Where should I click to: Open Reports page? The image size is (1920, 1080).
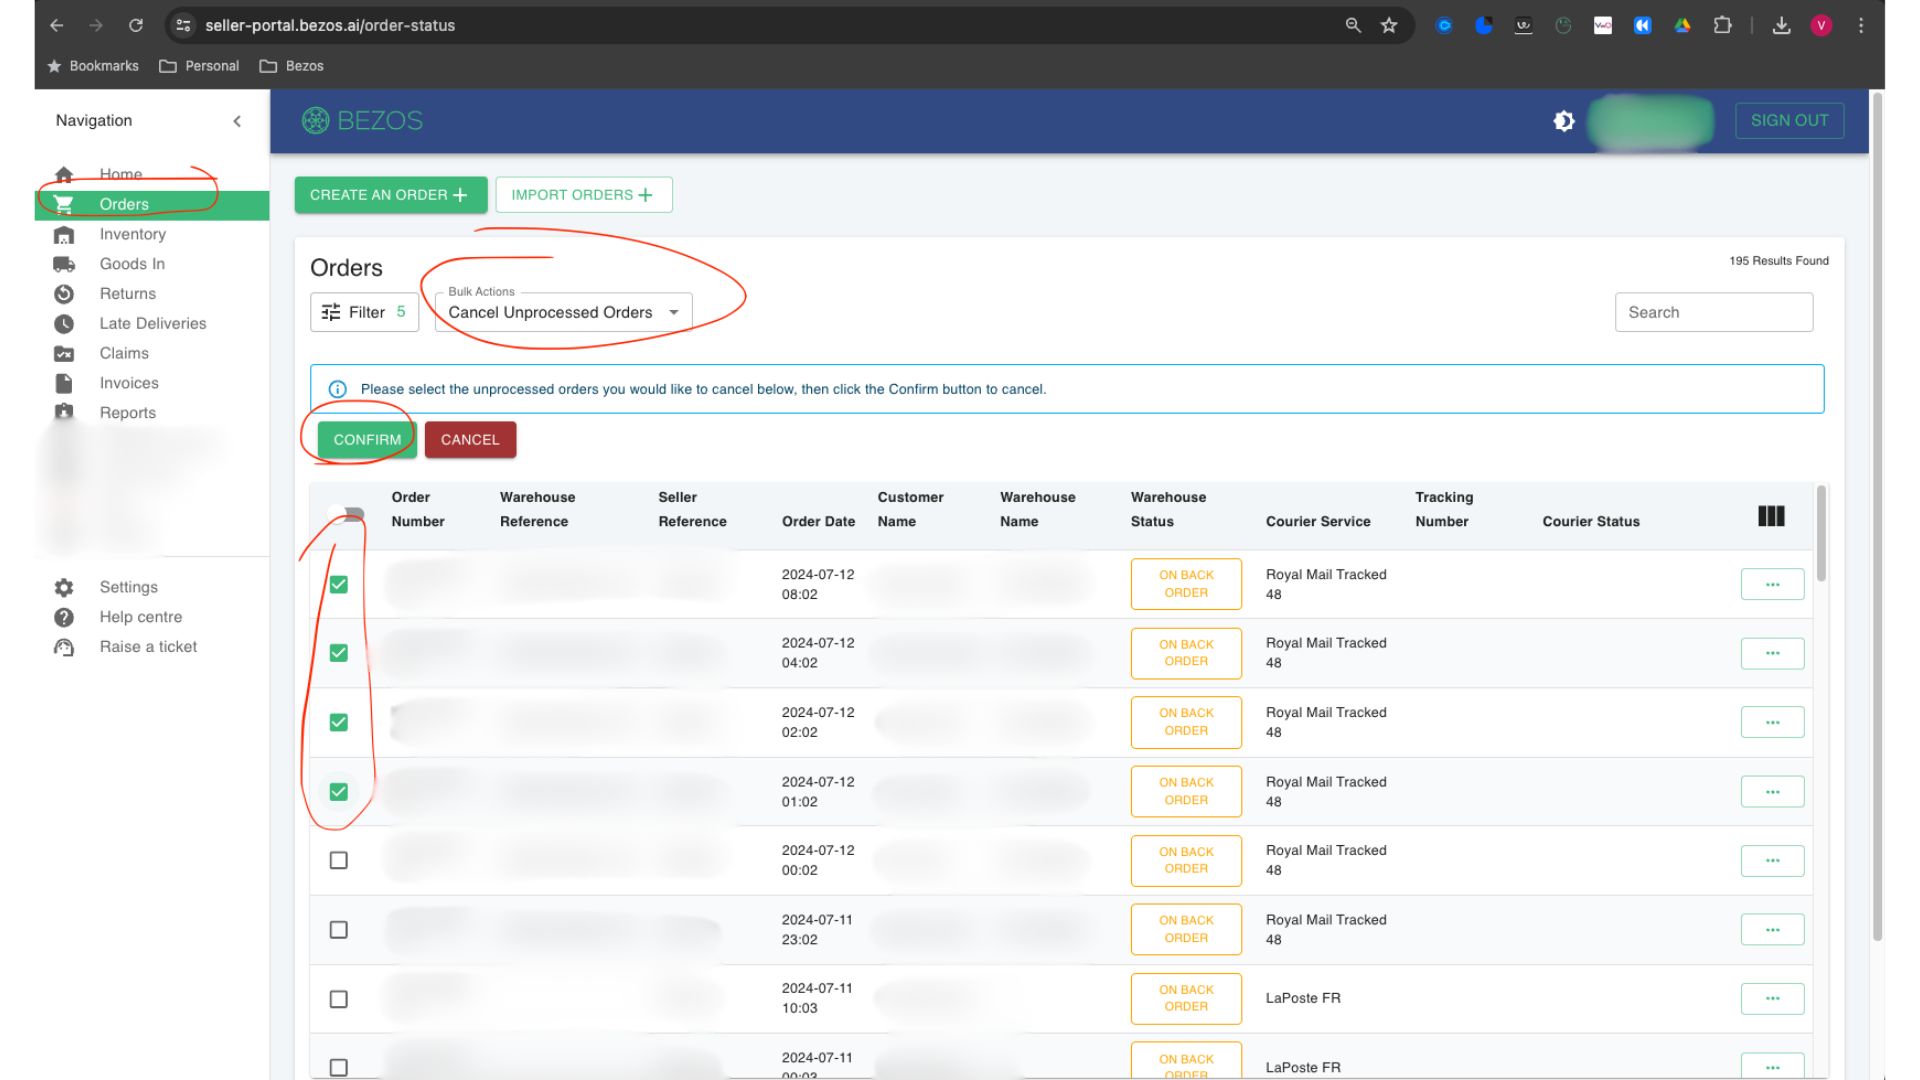152,413
